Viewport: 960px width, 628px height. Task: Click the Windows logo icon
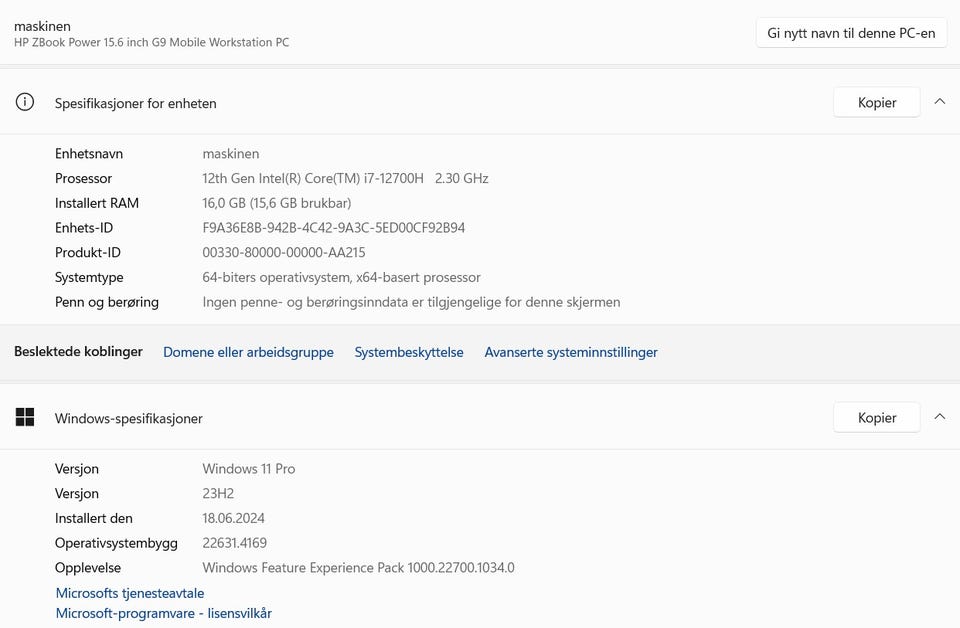(25, 417)
